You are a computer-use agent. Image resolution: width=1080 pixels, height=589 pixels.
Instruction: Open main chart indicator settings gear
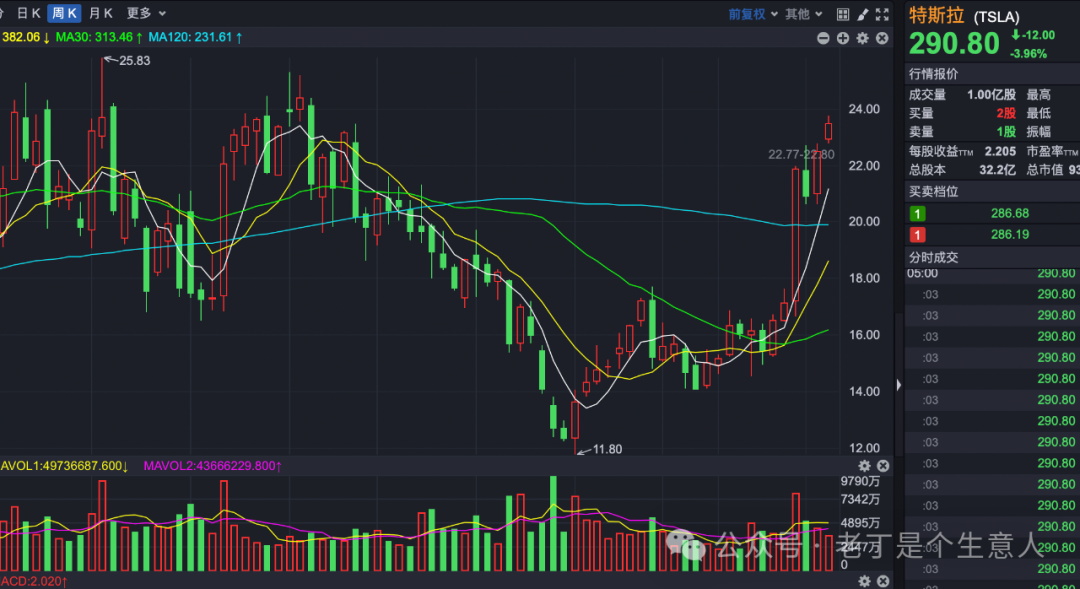coord(862,38)
